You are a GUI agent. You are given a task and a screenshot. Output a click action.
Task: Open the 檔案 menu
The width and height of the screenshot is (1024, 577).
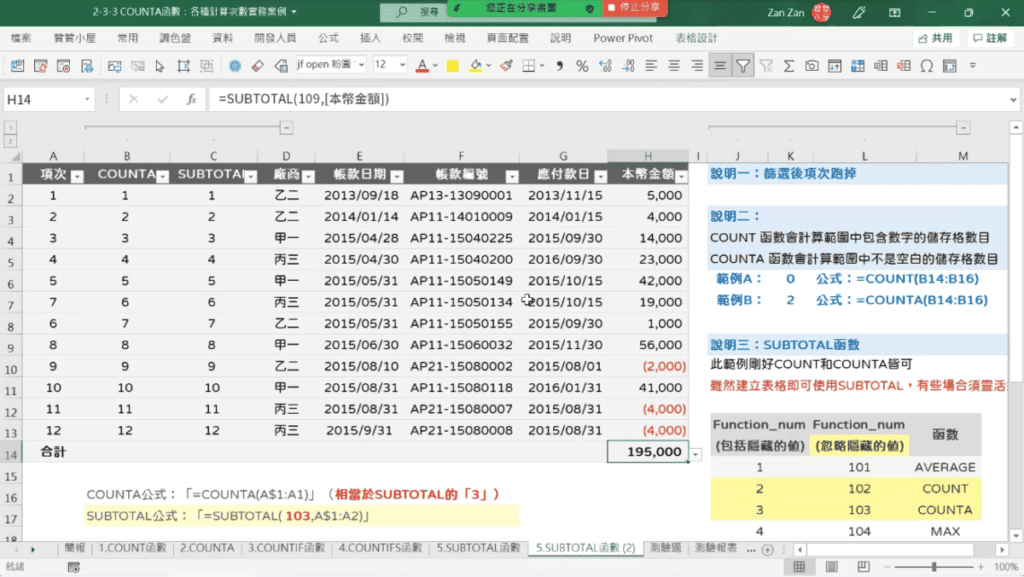(x=20, y=39)
